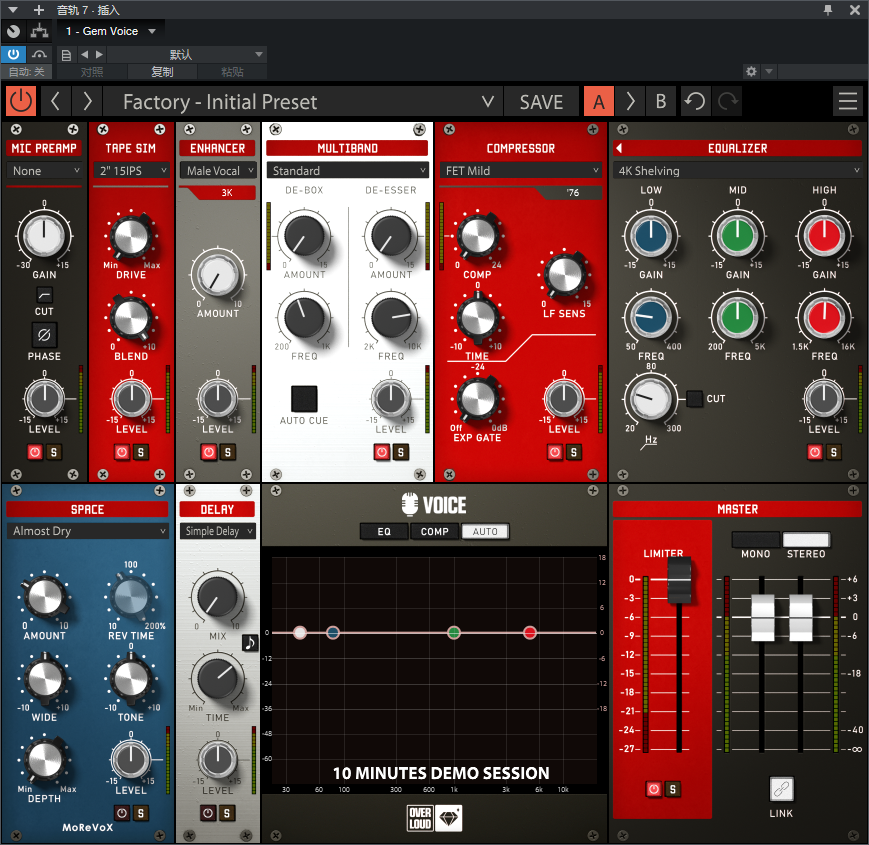Copy A to B arrow
Viewport: 869px width, 845px height.
tap(630, 101)
